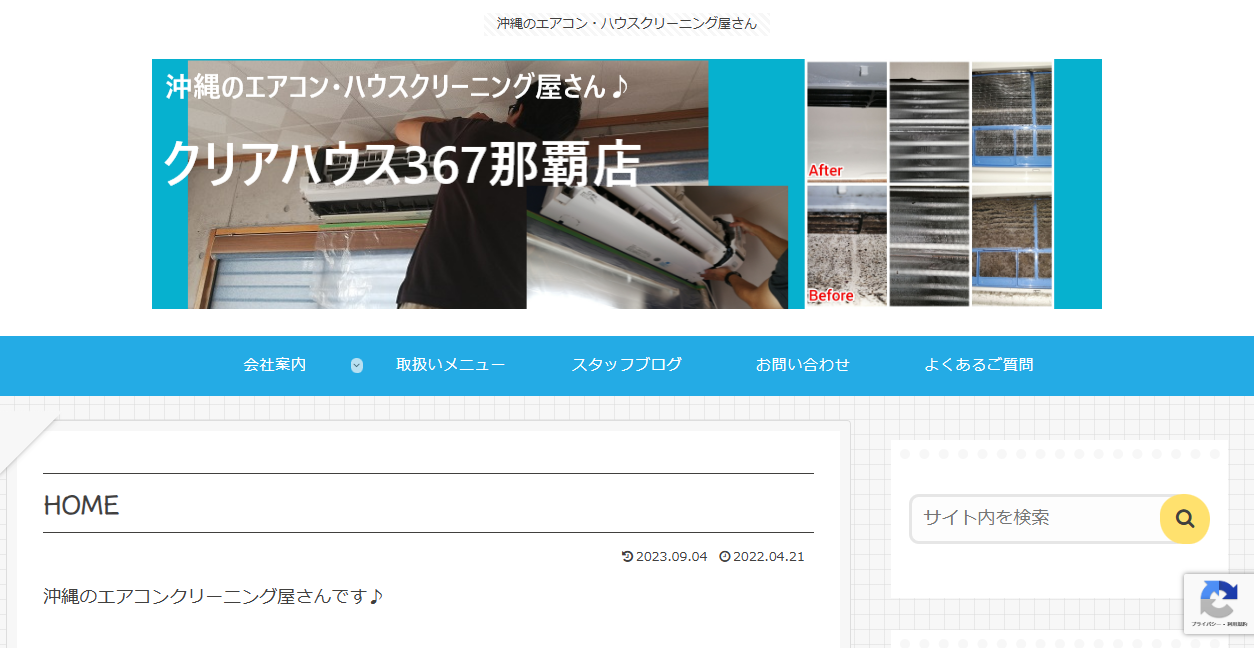Expand the 会社案内 submenu

point(274,366)
